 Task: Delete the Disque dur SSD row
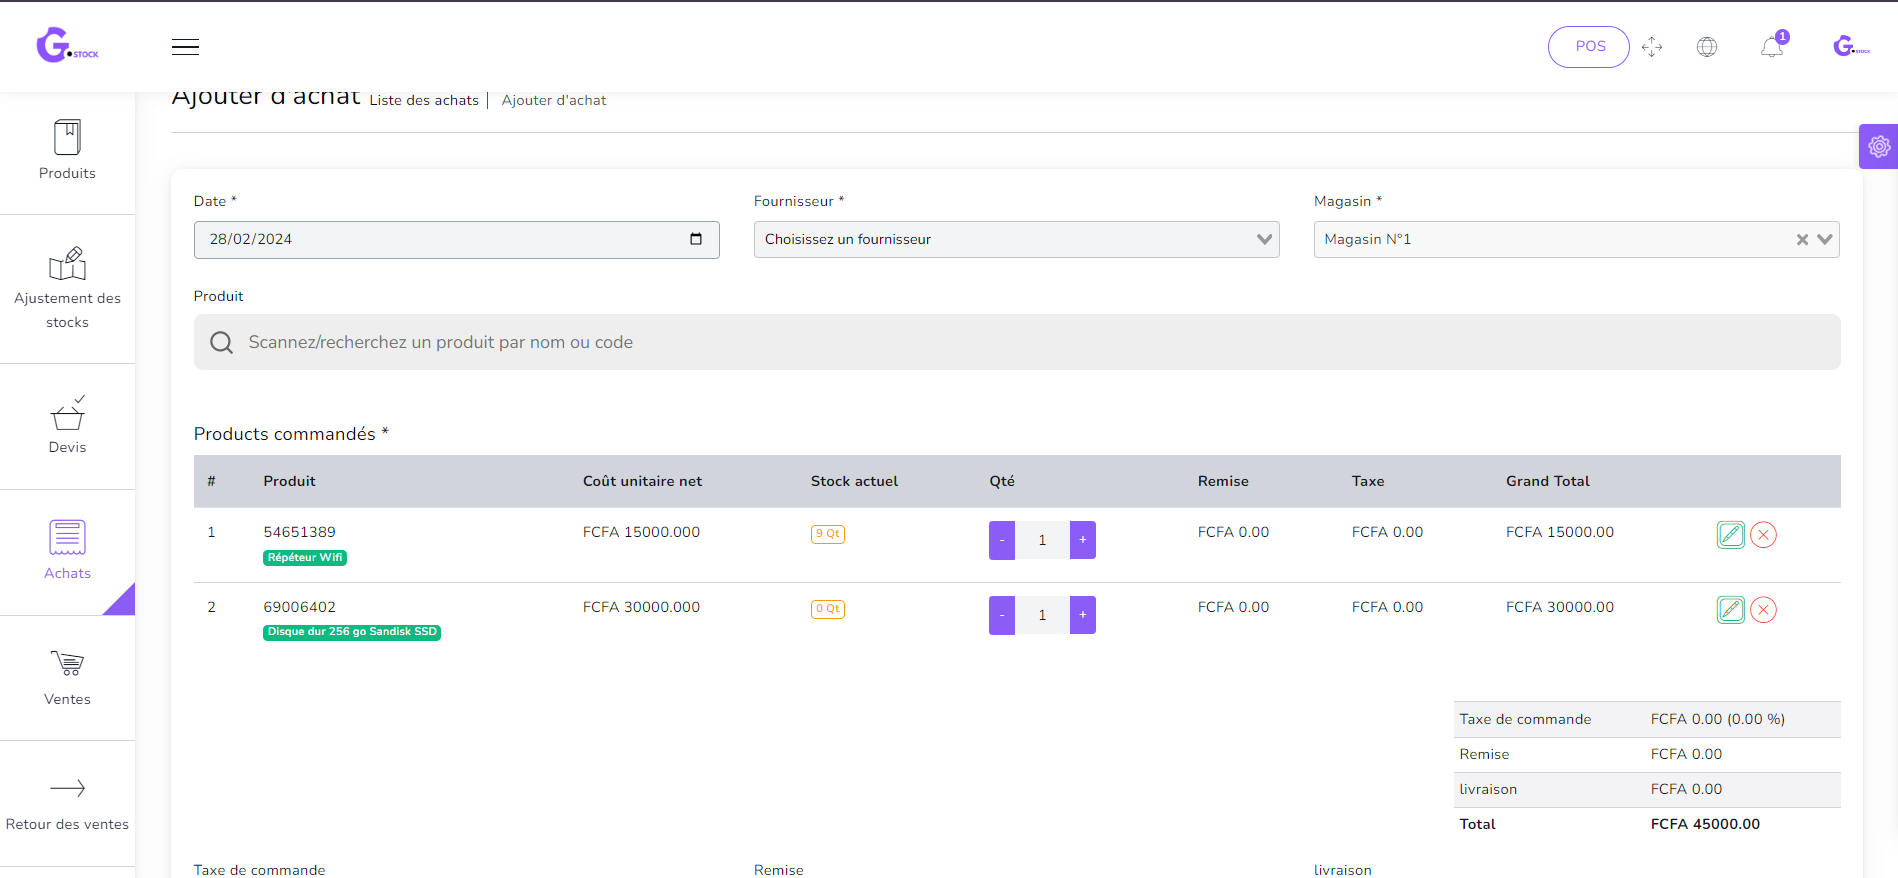point(1763,610)
